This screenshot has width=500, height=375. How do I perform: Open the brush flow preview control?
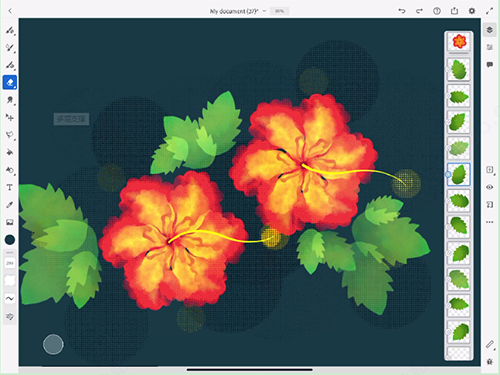[x=10, y=281]
